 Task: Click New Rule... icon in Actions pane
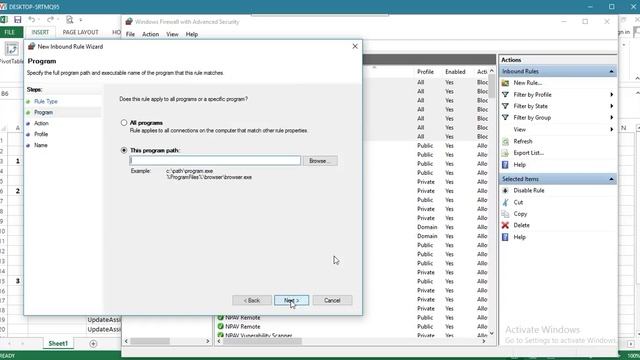click(x=505, y=83)
